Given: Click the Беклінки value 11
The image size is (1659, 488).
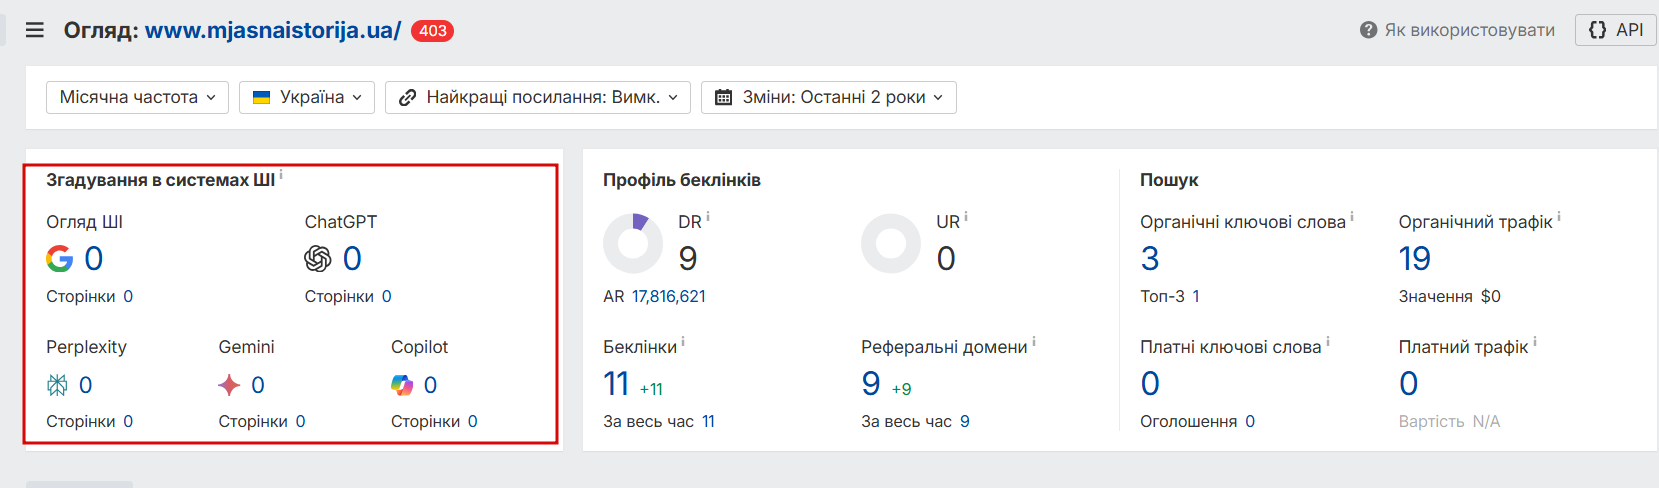Looking at the screenshot, I should point(616,384).
